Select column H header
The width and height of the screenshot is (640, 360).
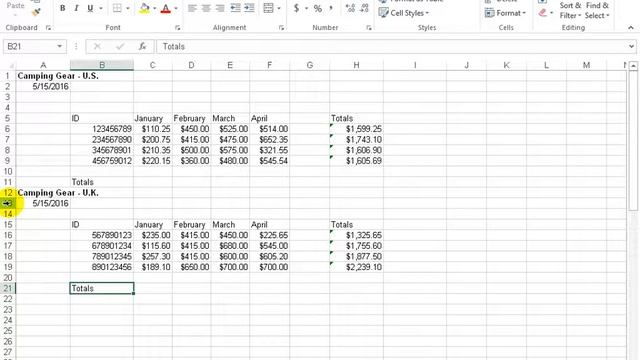[356, 65]
